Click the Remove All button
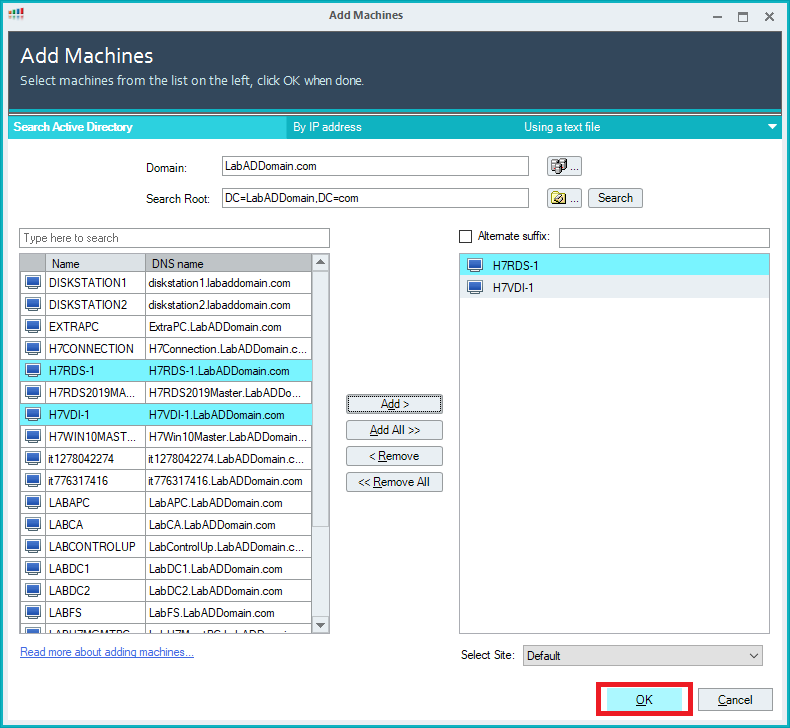The image size is (790, 728). [x=394, y=482]
